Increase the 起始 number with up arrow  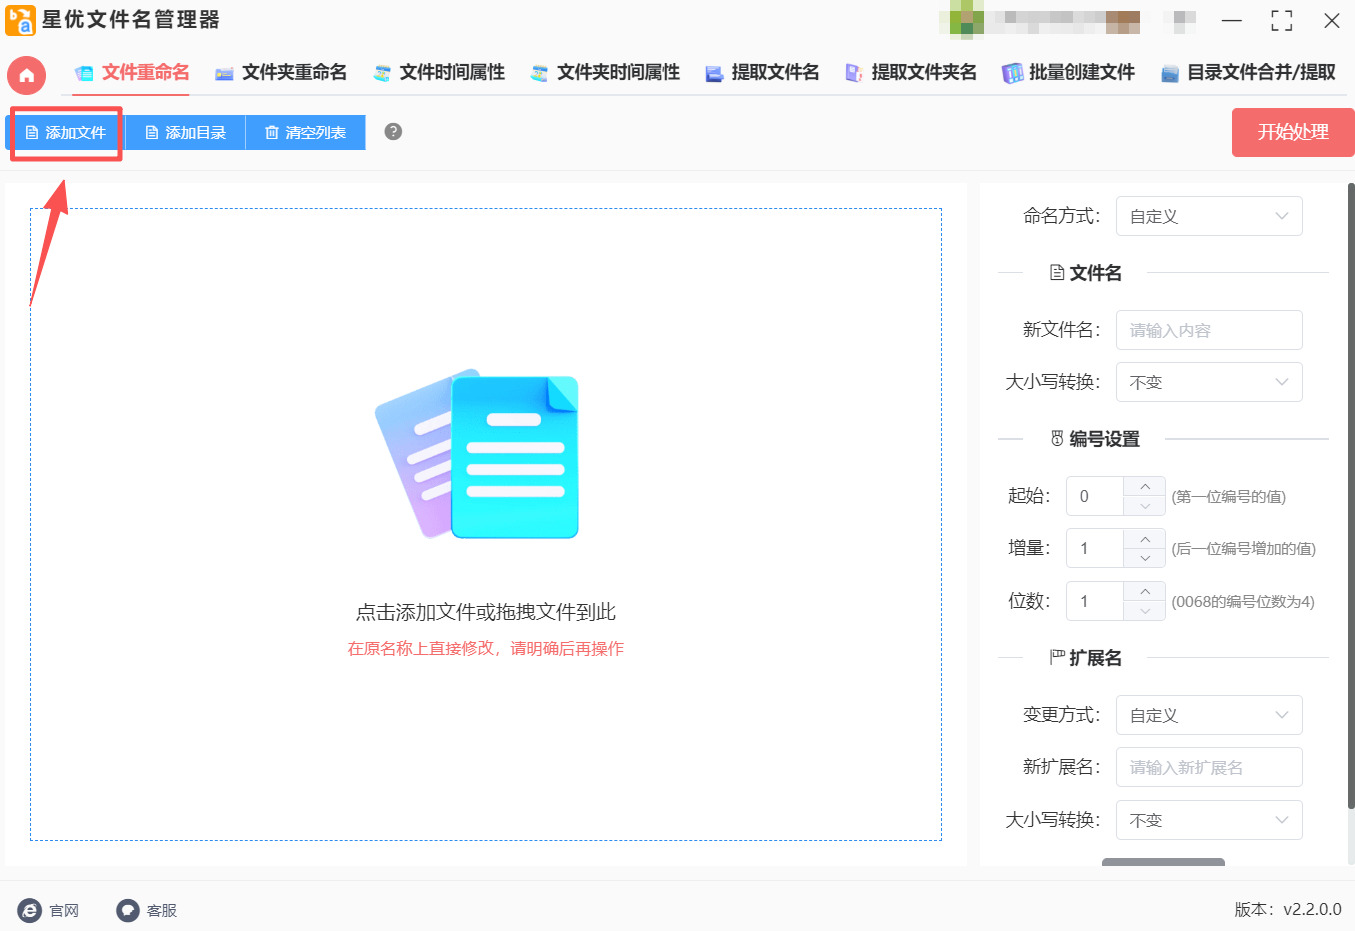coord(1145,487)
